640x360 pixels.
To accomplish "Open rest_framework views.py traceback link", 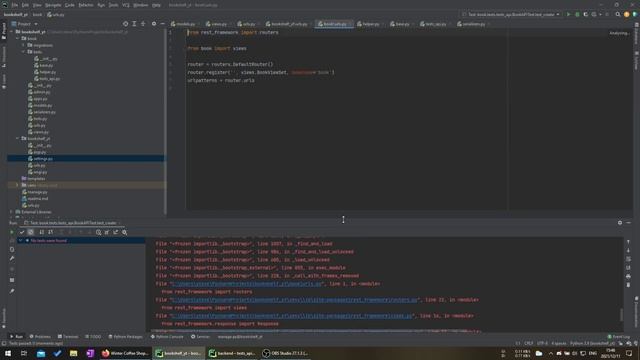I will tap(292, 316).
